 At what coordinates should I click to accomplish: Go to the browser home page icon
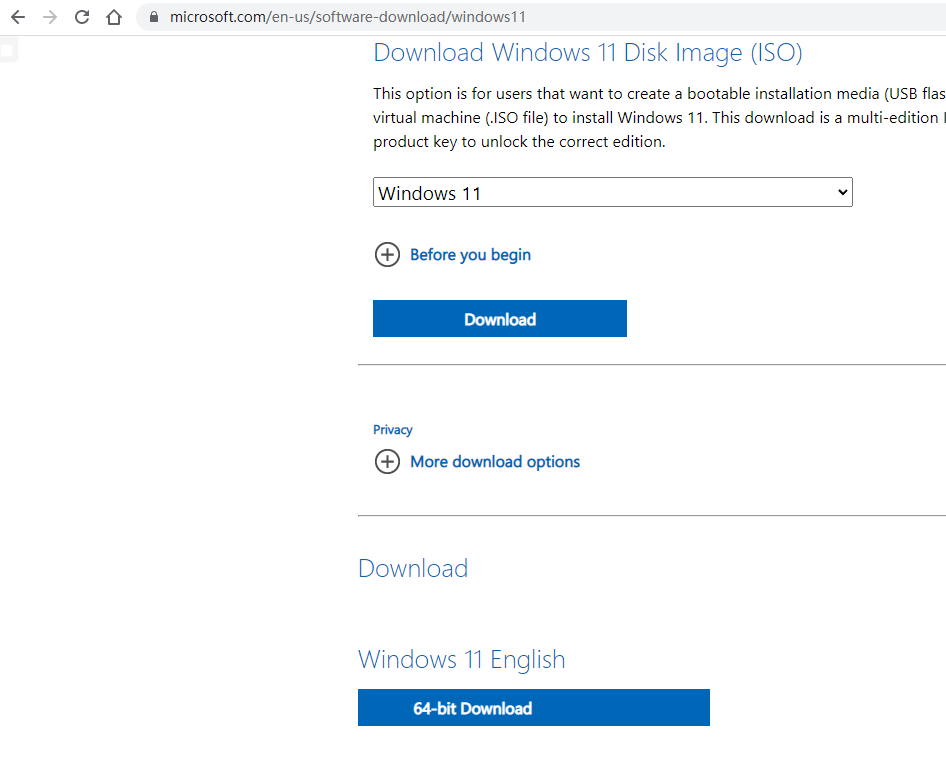114,17
